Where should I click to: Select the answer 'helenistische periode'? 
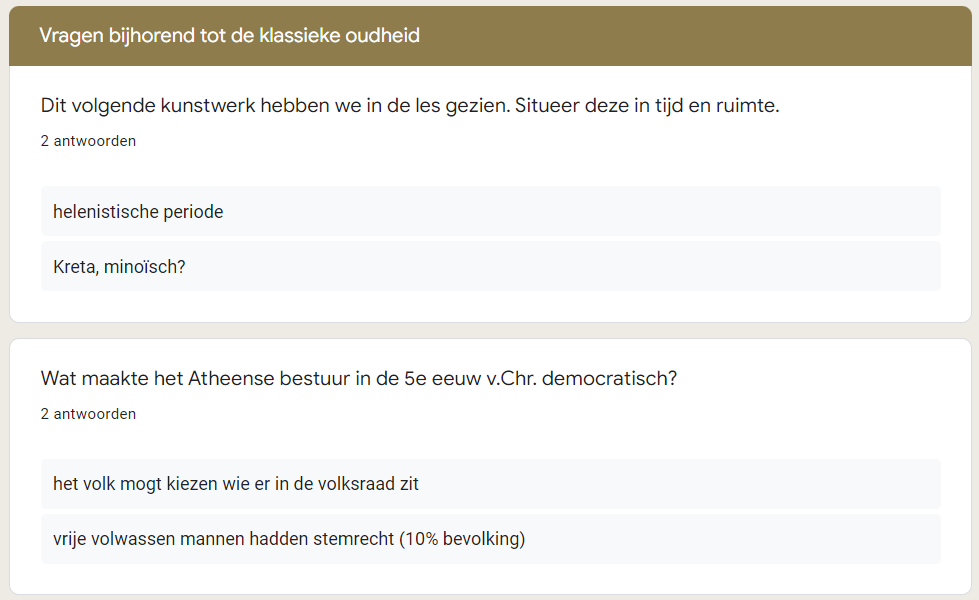click(491, 211)
